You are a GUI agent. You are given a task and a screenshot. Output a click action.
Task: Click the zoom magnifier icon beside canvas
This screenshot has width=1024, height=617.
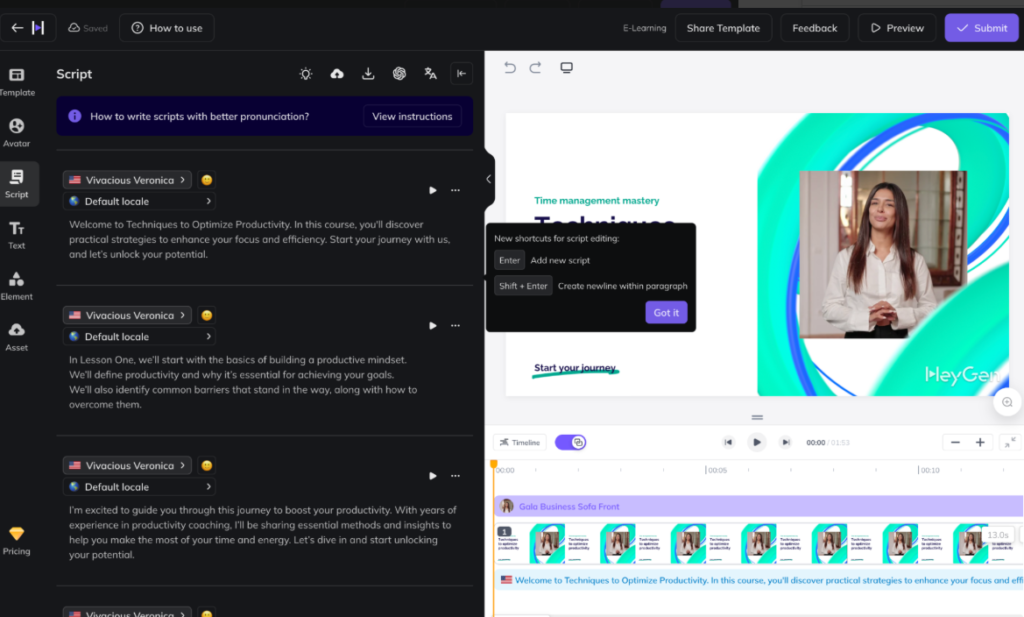pyautogui.click(x=1007, y=402)
